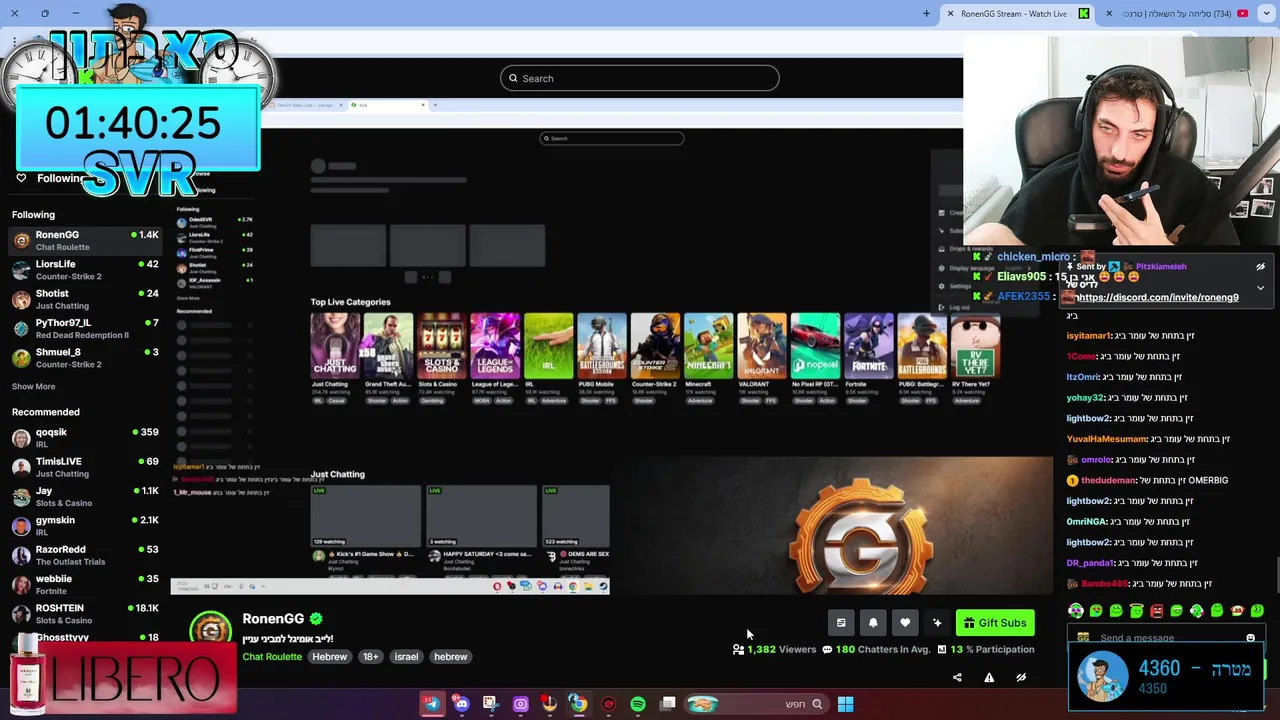Click the 18+ tag chip

coord(371,657)
